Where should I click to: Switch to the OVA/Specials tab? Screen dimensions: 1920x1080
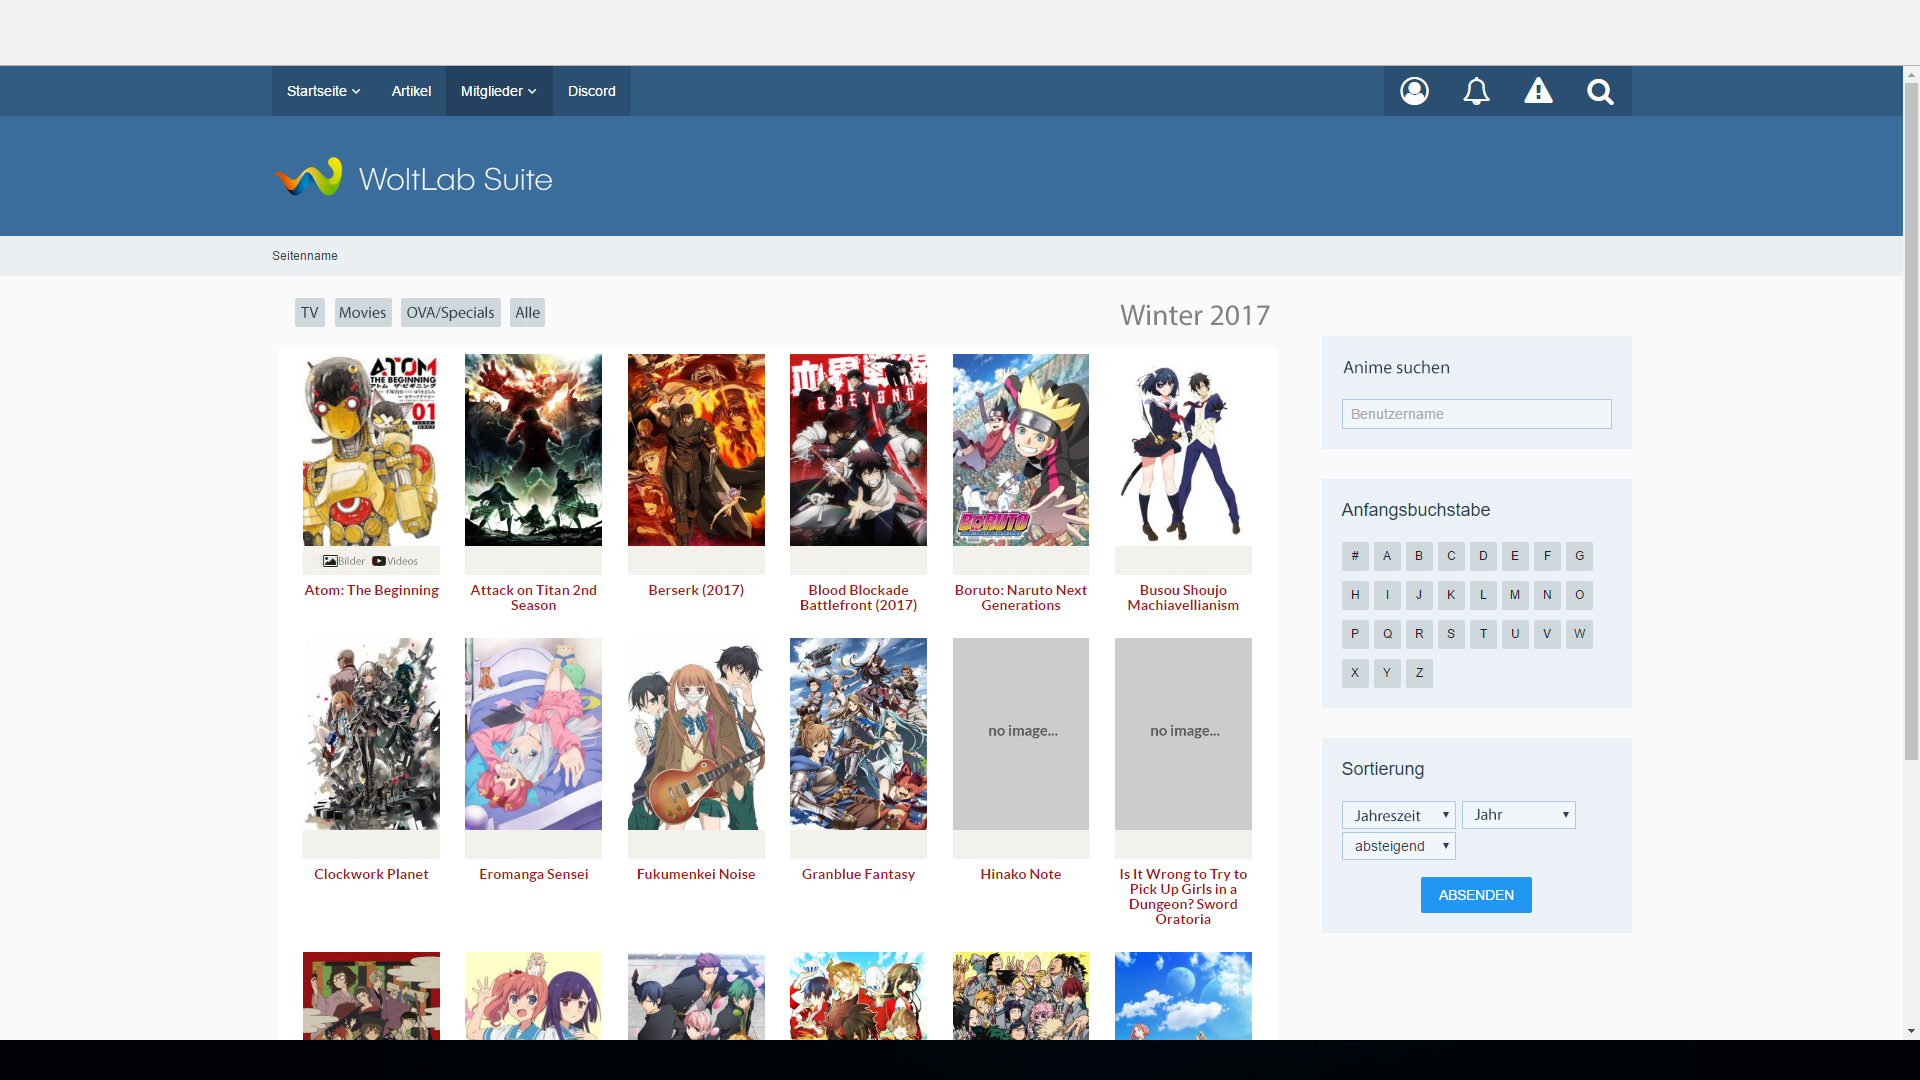[x=450, y=313]
